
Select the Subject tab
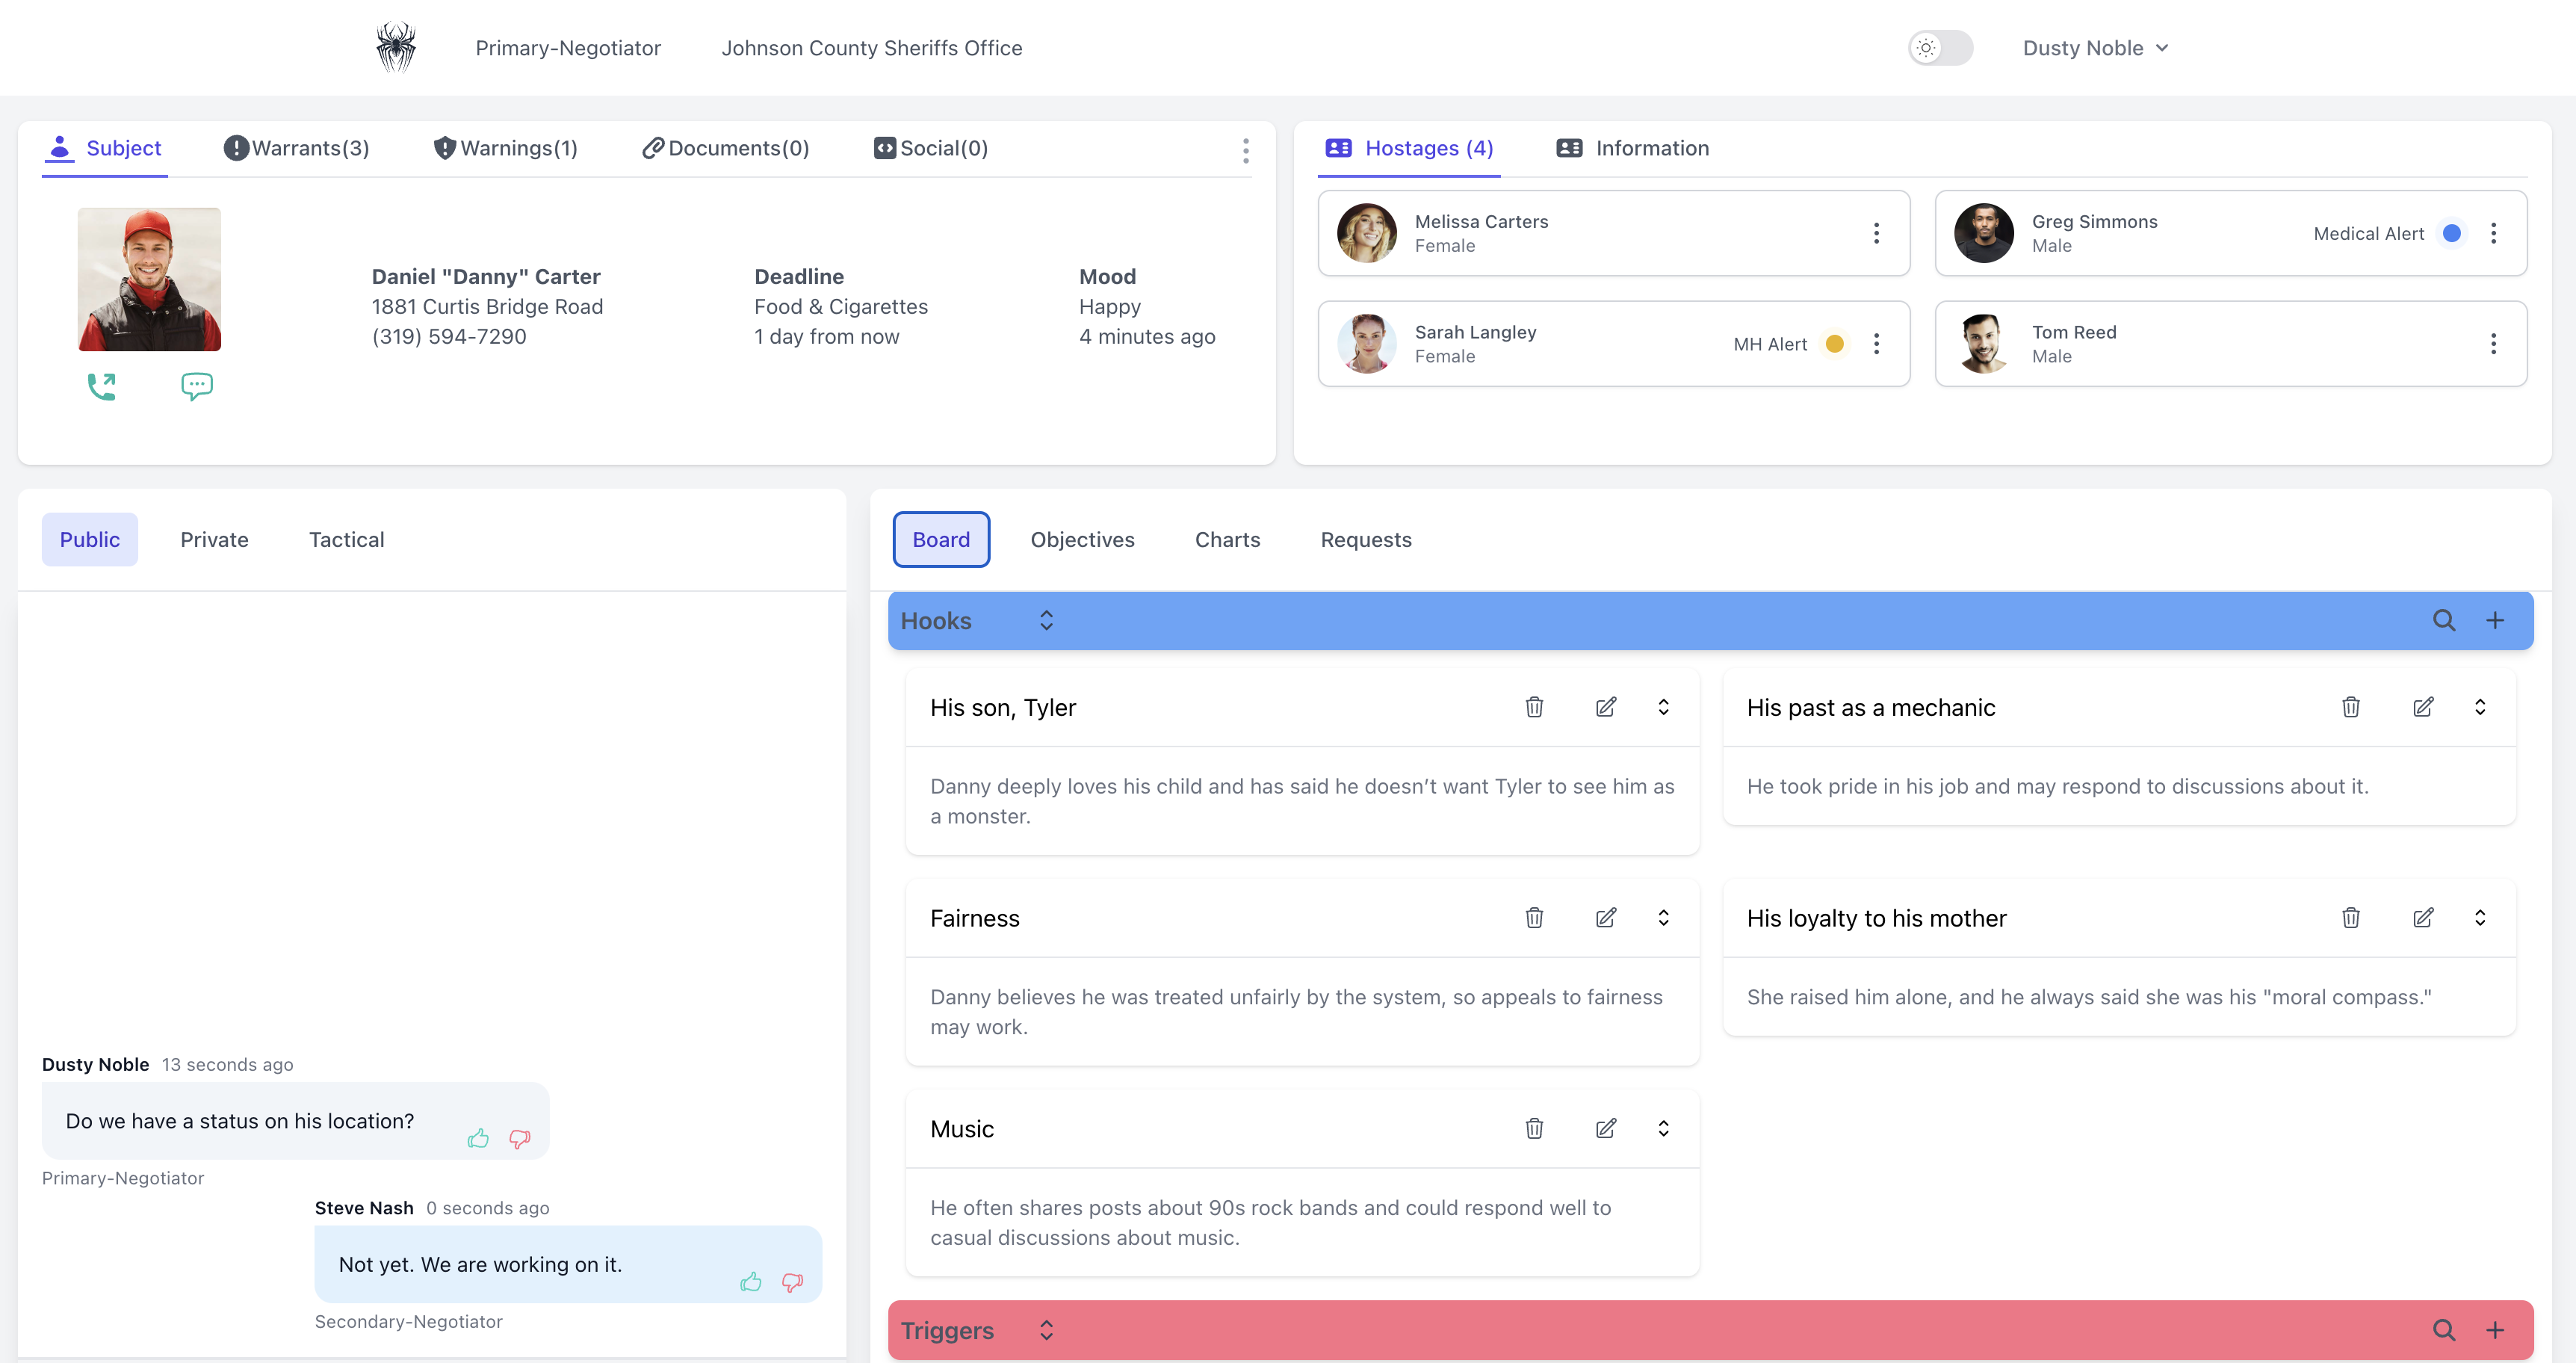pos(105,148)
